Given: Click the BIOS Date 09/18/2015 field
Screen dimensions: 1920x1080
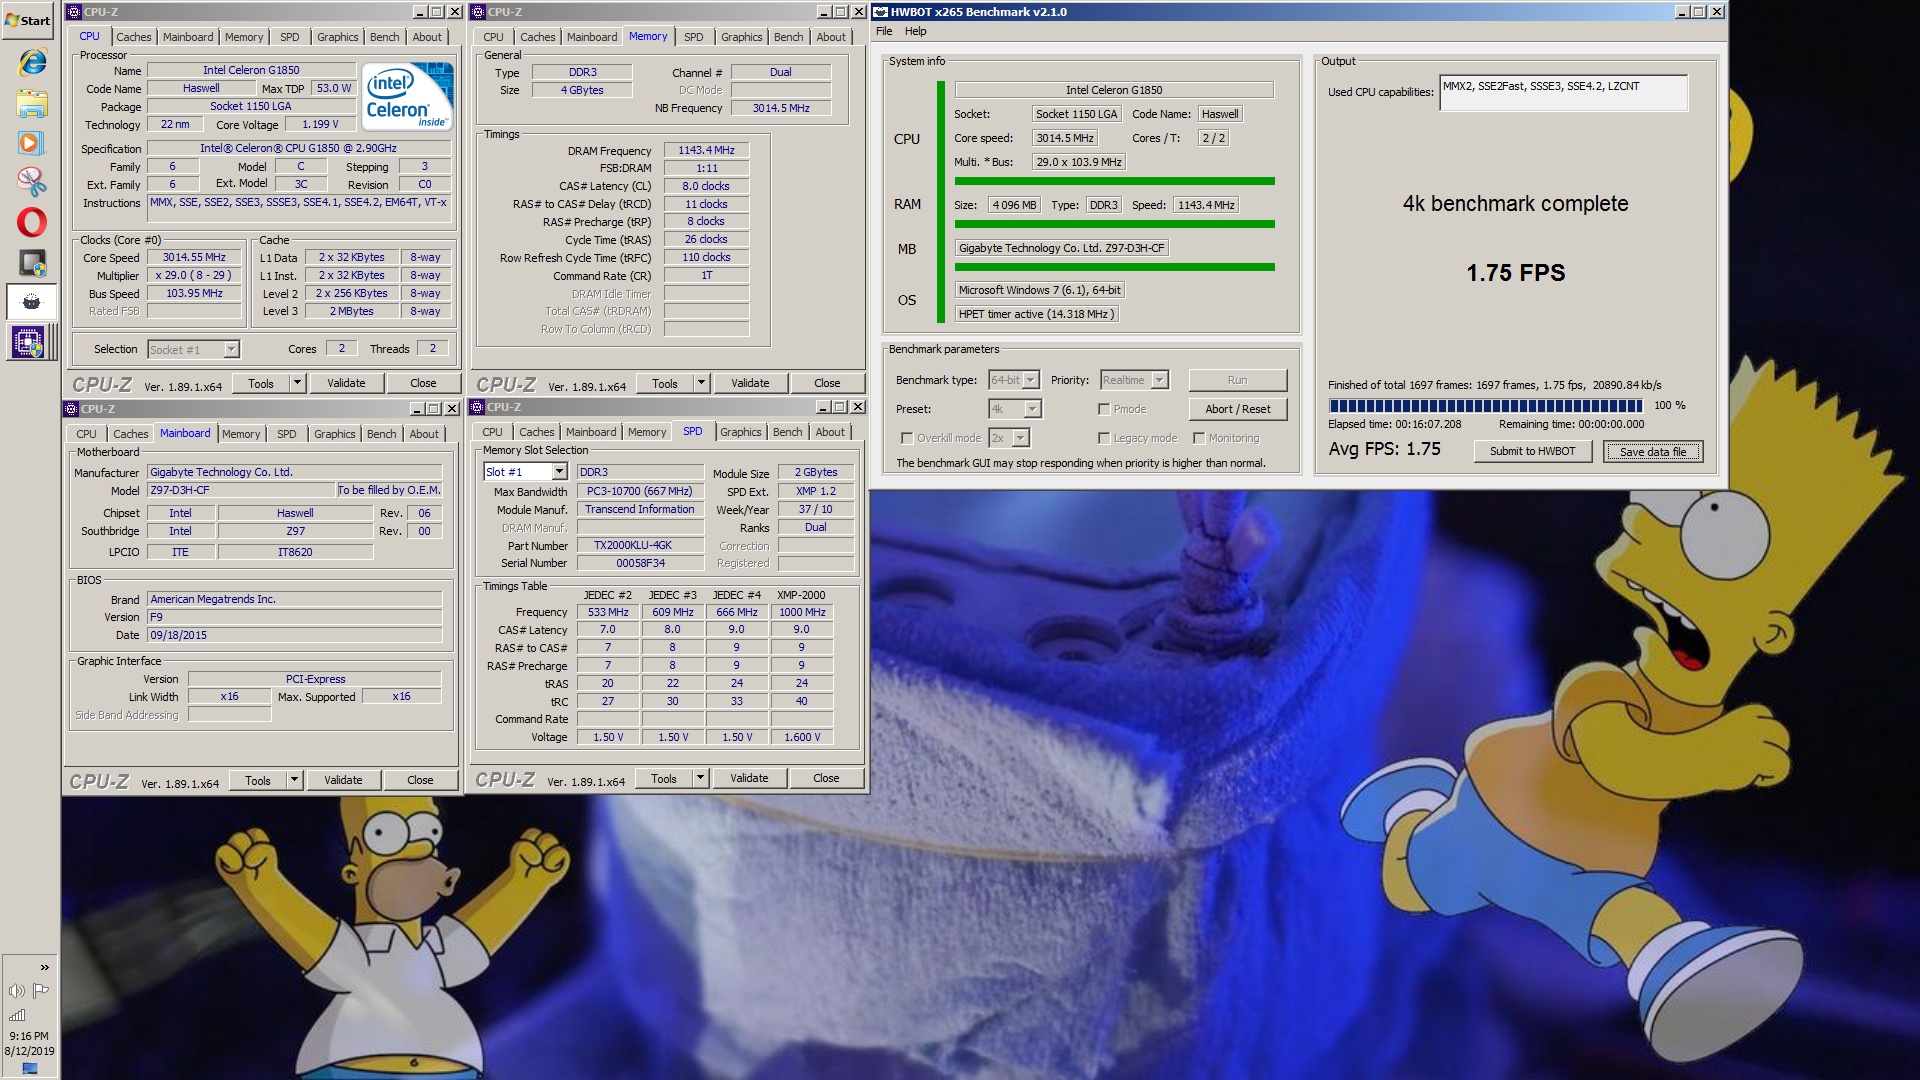Looking at the screenshot, I should point(295,635).
